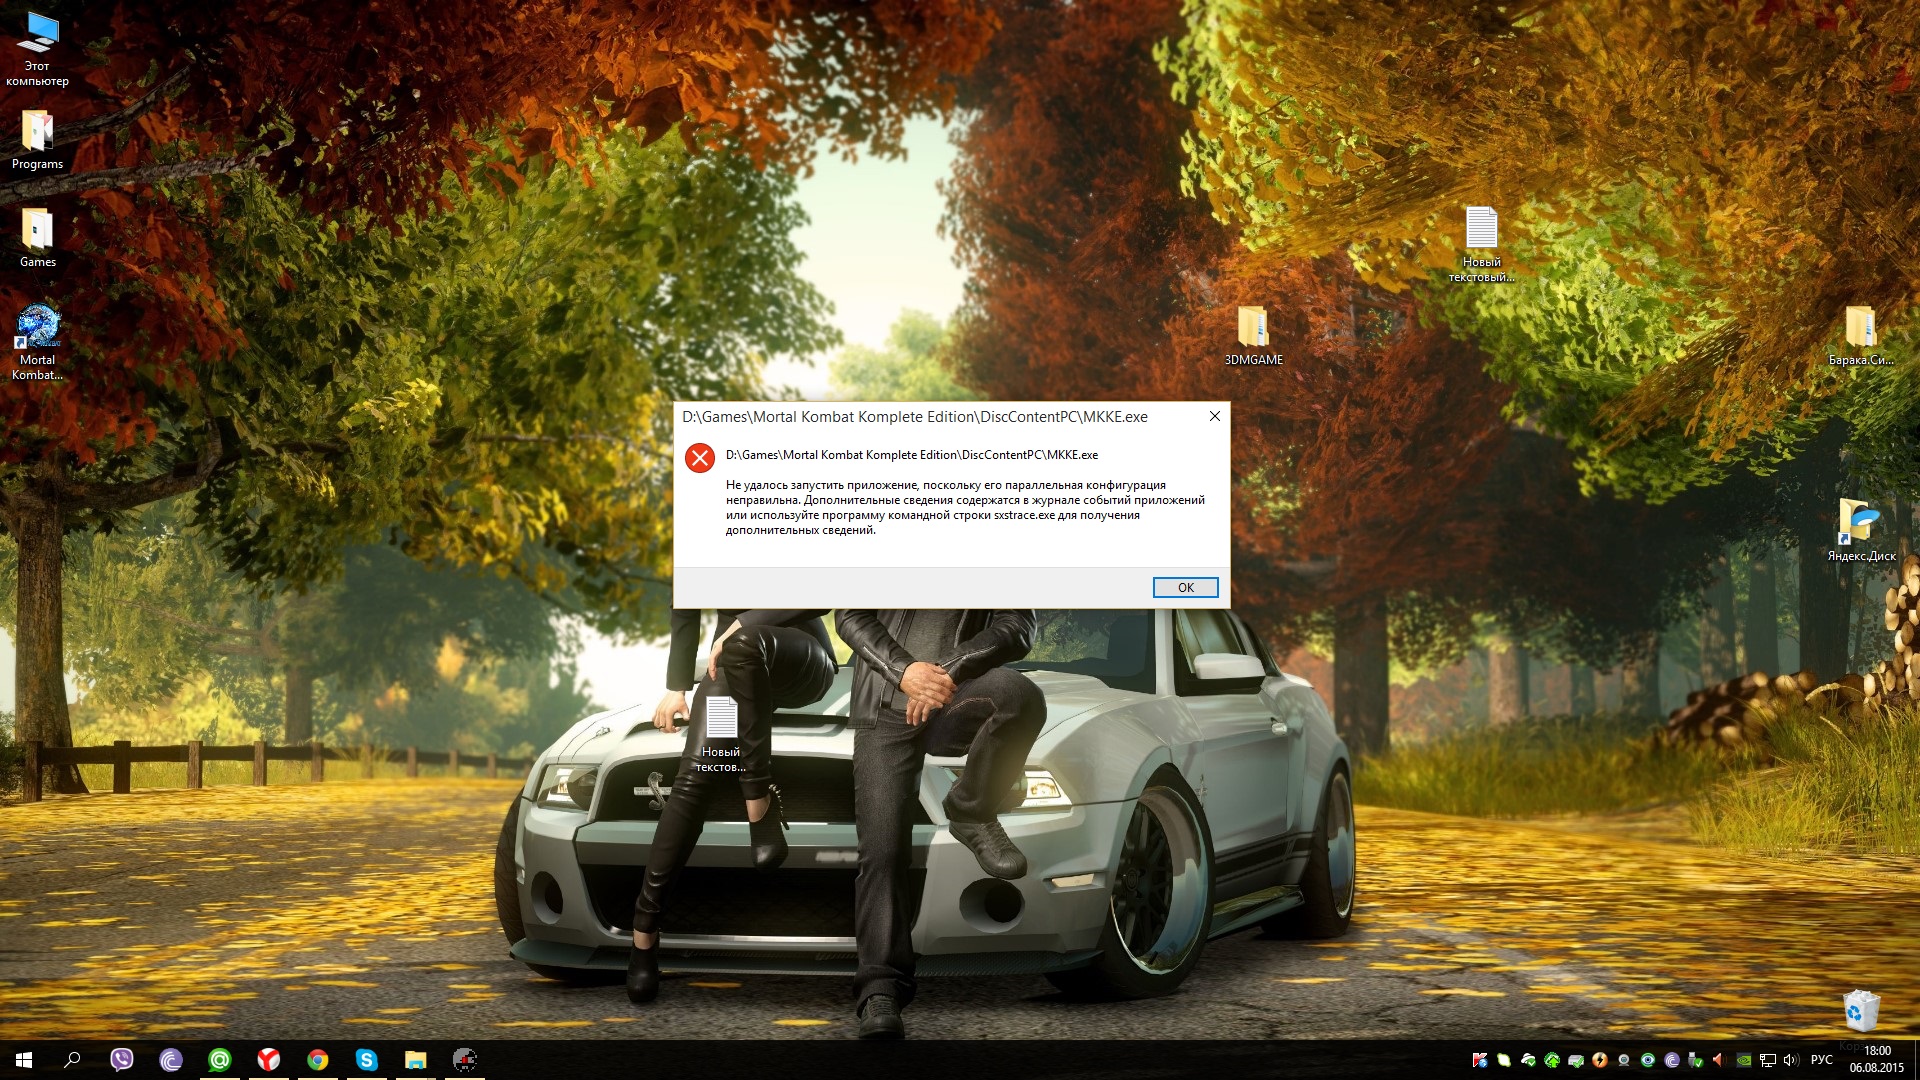Viewport: 1920px width, 1080px height.
Task: Switch input language via РУС indicator
Action: (1822, 1060)
